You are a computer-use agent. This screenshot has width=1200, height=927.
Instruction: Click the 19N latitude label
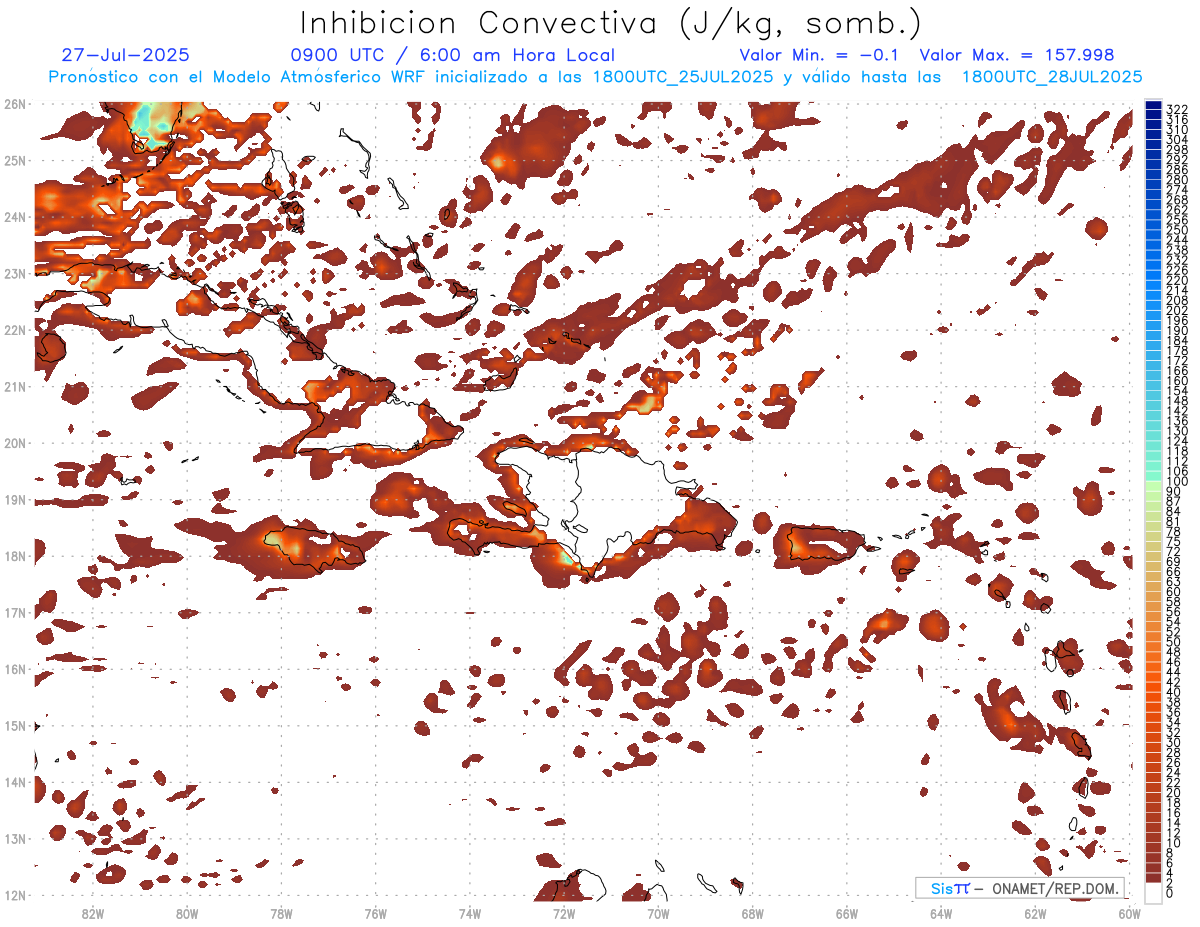15,499
